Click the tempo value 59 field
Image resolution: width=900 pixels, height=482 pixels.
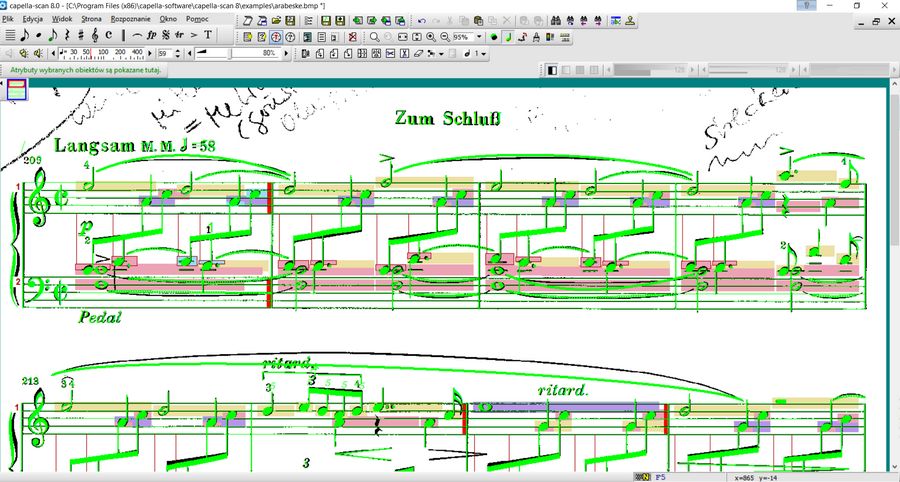(x=165, y=53)
